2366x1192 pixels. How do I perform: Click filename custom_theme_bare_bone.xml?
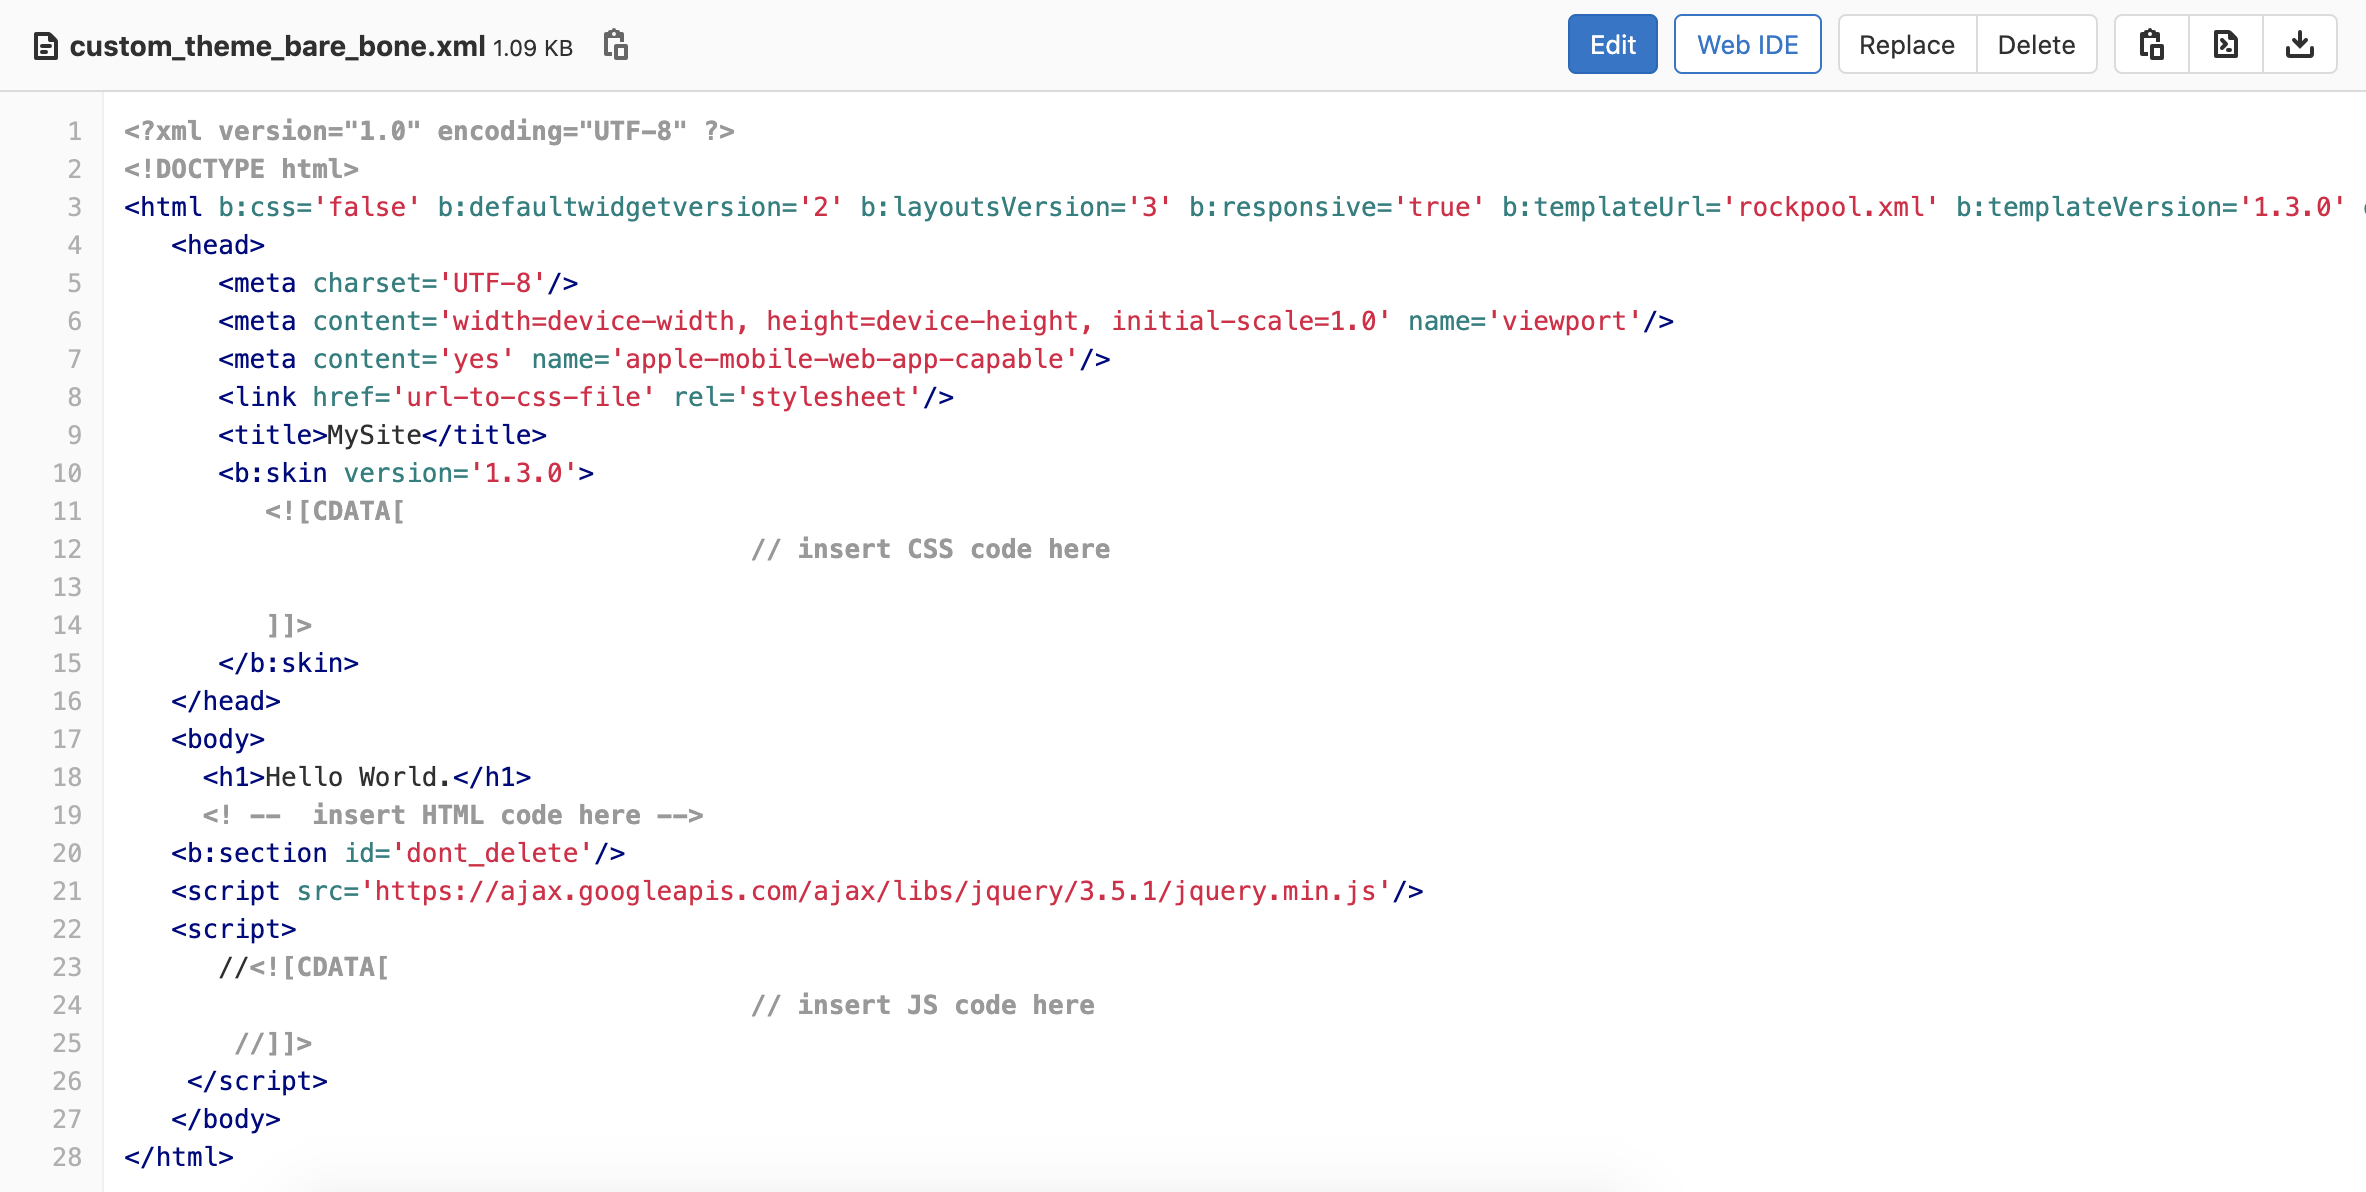pos(277,46)
